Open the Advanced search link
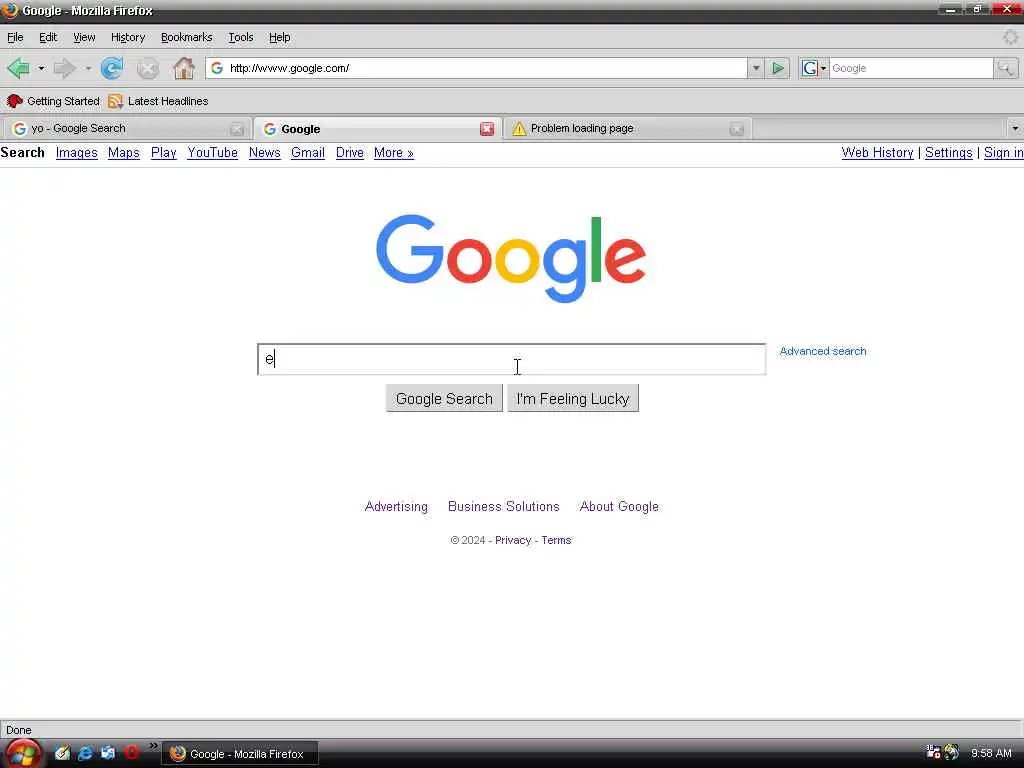This screenshot has width=1024, height=768. point(823,351)
